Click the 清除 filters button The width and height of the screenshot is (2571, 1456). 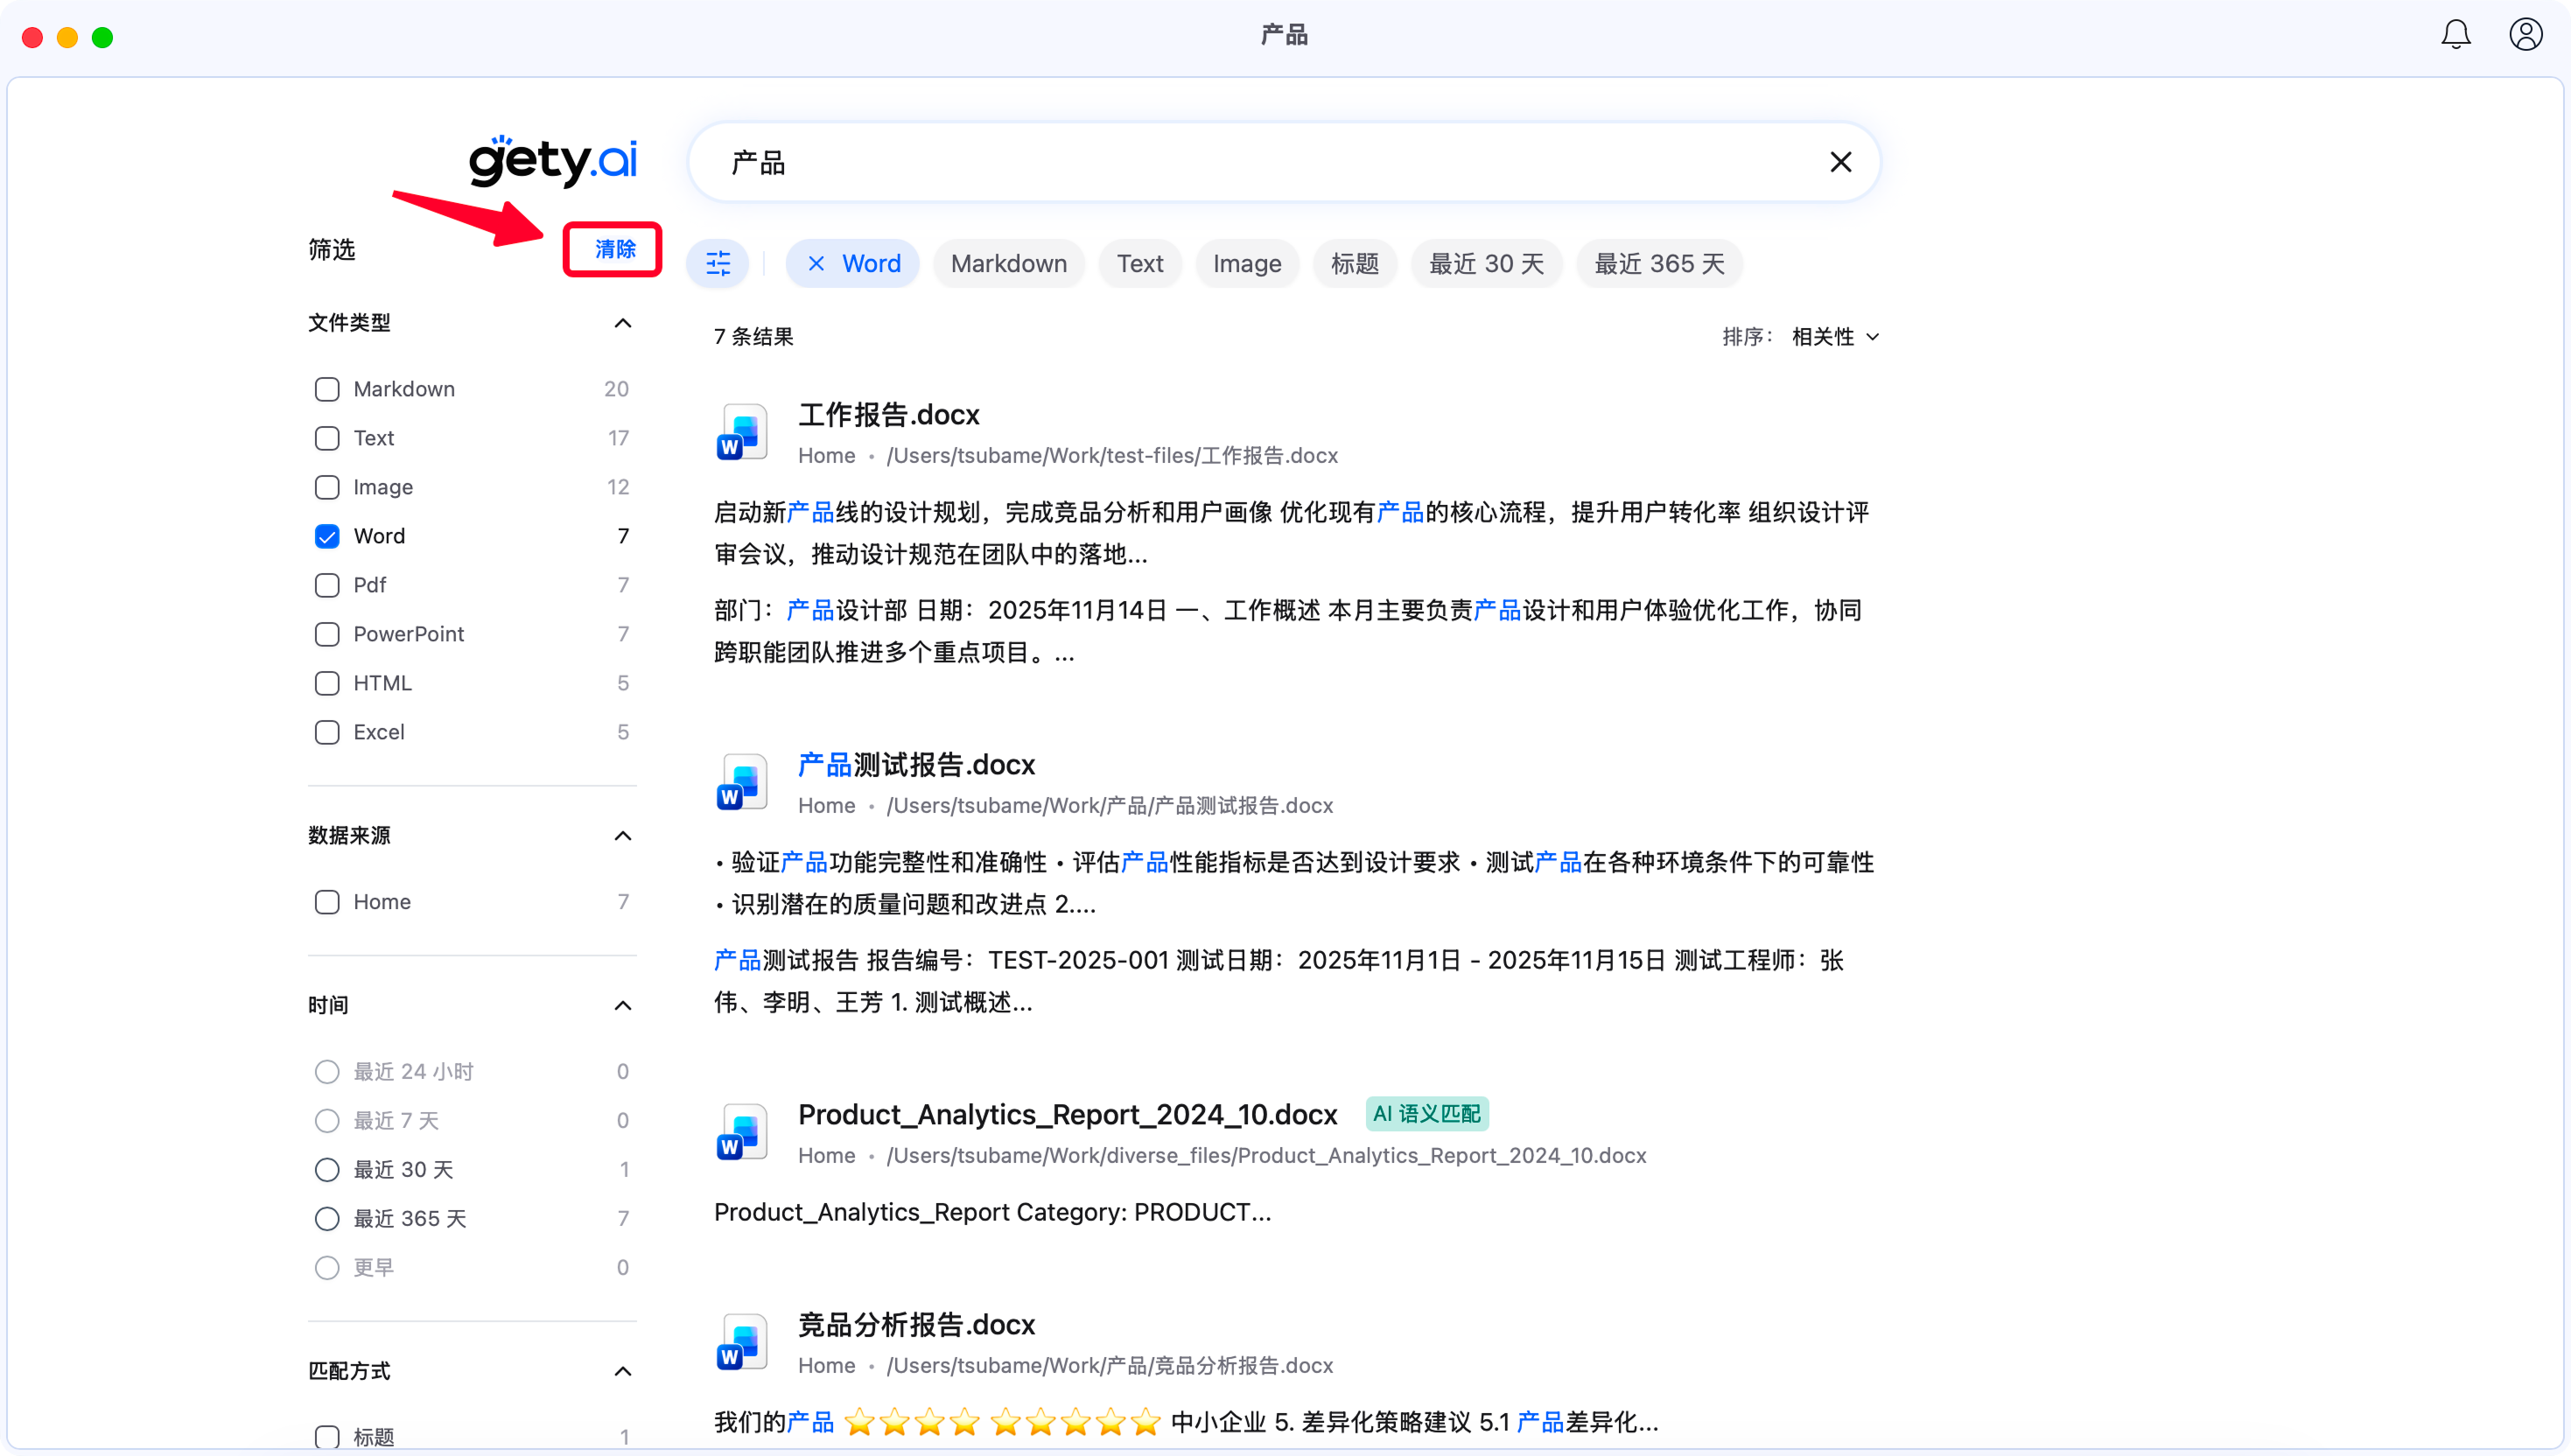point(614,249)
